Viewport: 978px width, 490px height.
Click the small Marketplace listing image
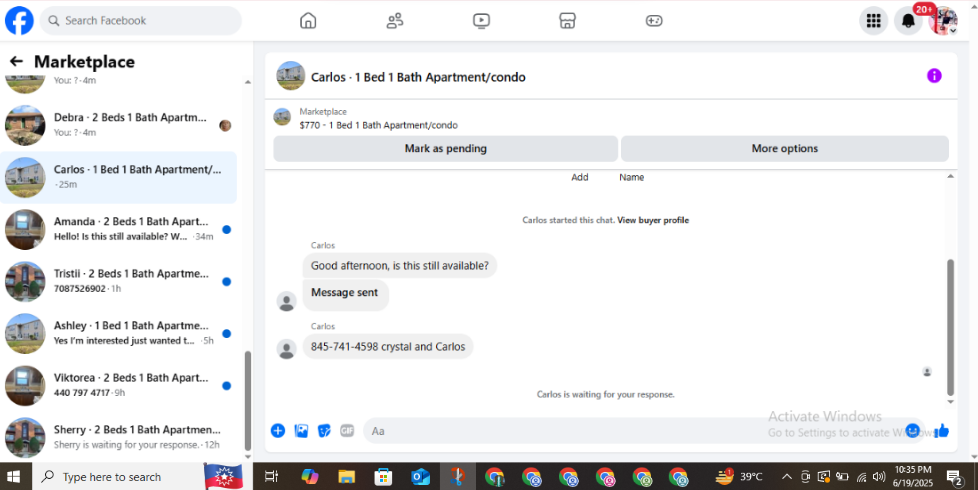click(283, 117)
